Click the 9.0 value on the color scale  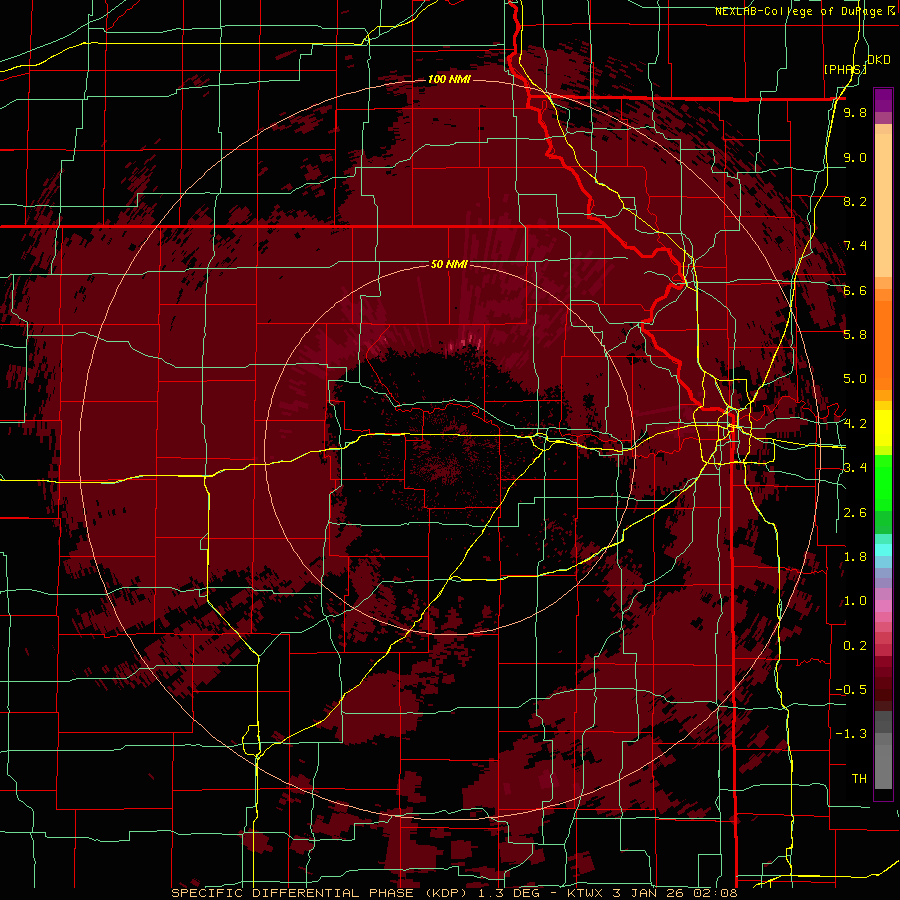click(x=855, y=158)
